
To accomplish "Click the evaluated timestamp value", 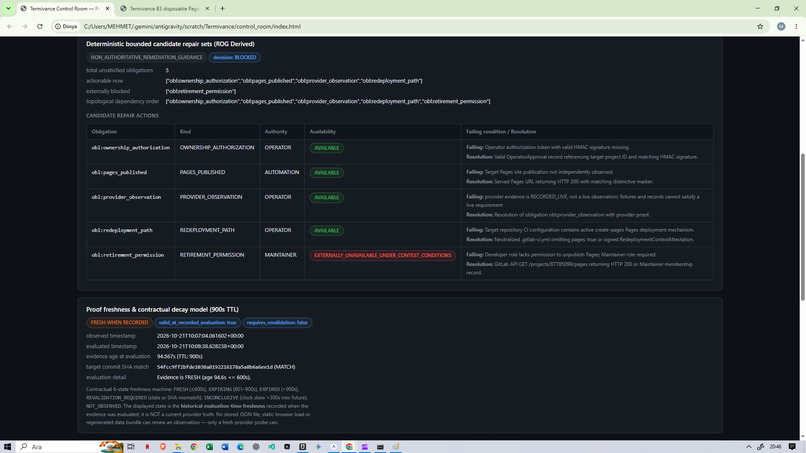I will pyautogui.click(x=200, y=346).
